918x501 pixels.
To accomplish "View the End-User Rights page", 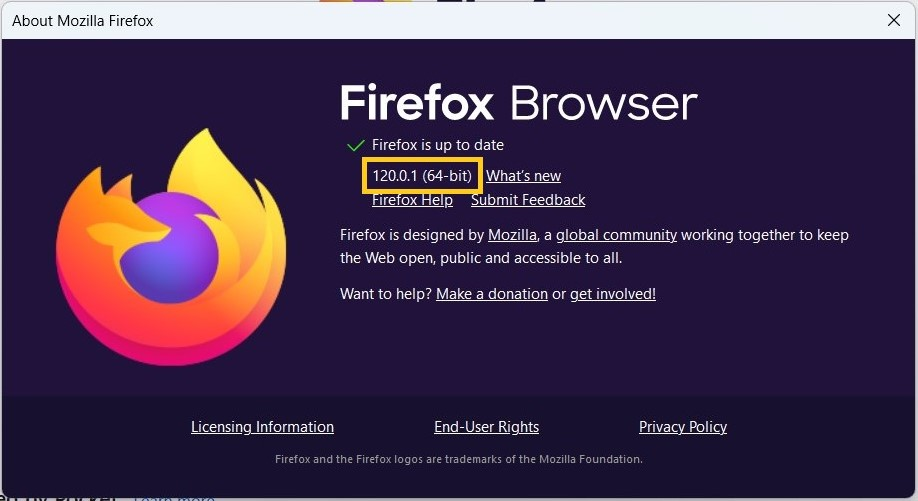I will click(x=486, y=427).
